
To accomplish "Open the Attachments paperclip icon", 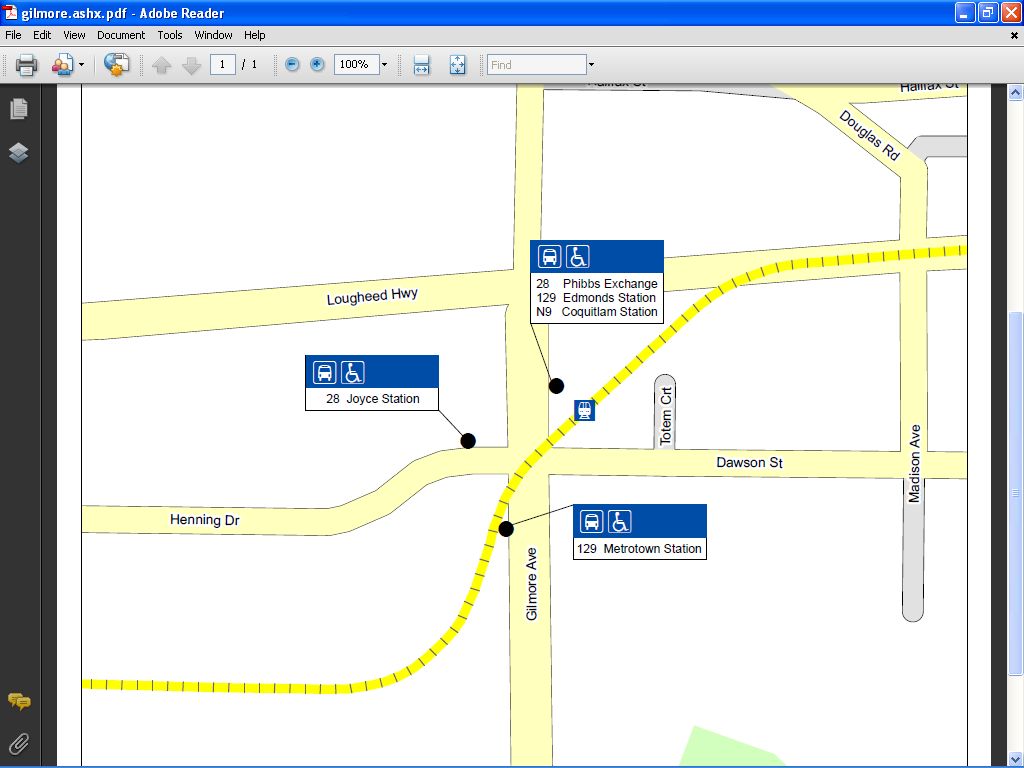I will point(19,743).
